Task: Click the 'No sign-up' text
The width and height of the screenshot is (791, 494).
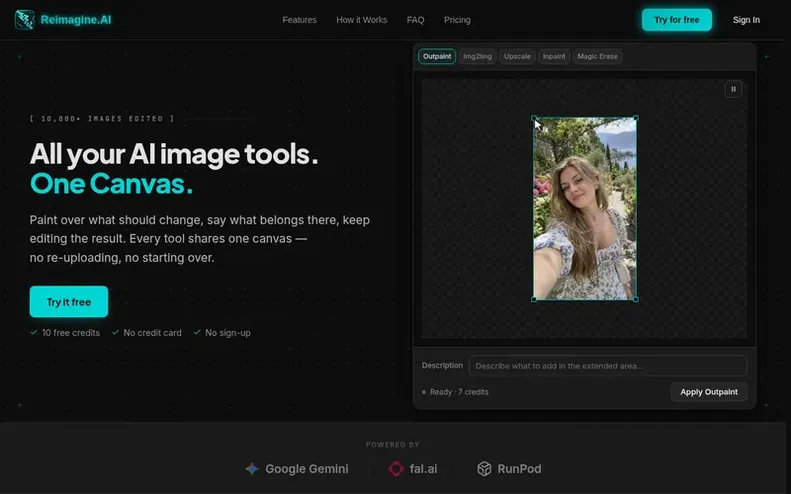Action: click(228, 333)
